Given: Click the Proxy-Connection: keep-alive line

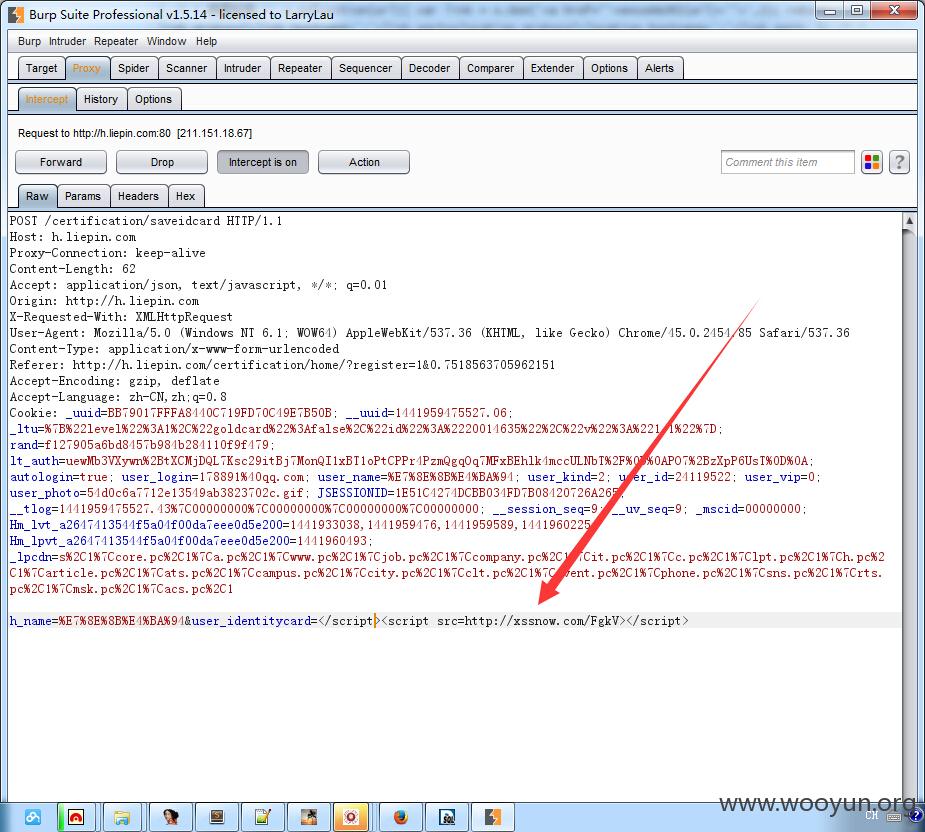Looking at the screenshot, I should (107, 253).
